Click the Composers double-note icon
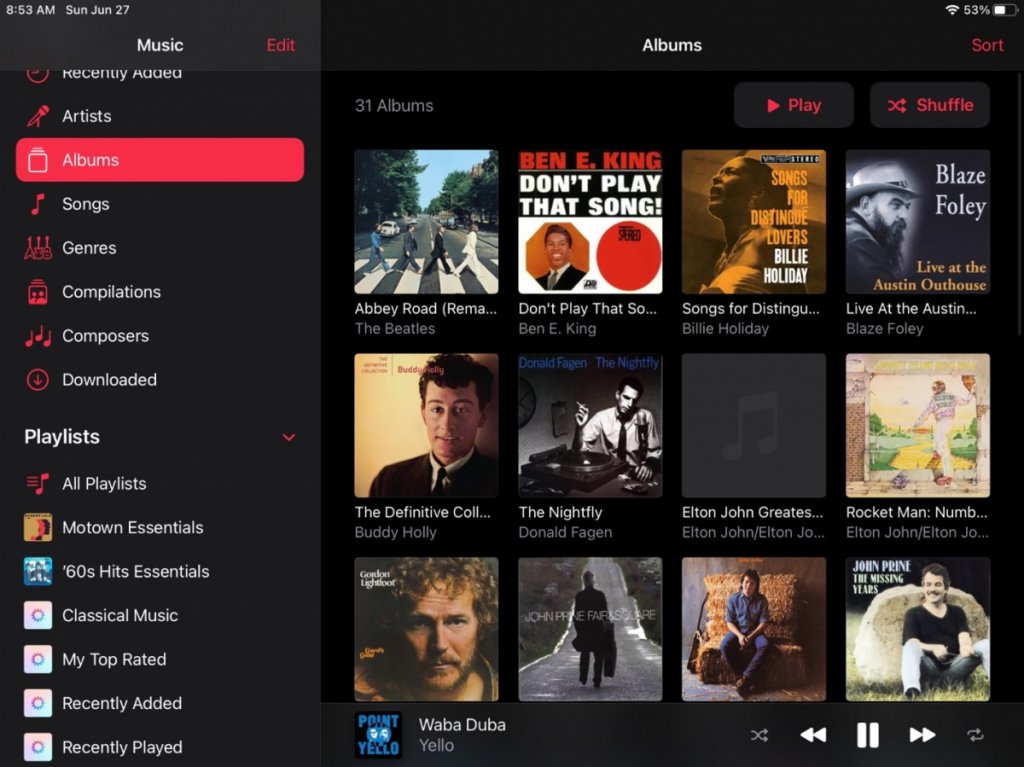This screenshot has height=767, width=1024. tap(38, 336)
